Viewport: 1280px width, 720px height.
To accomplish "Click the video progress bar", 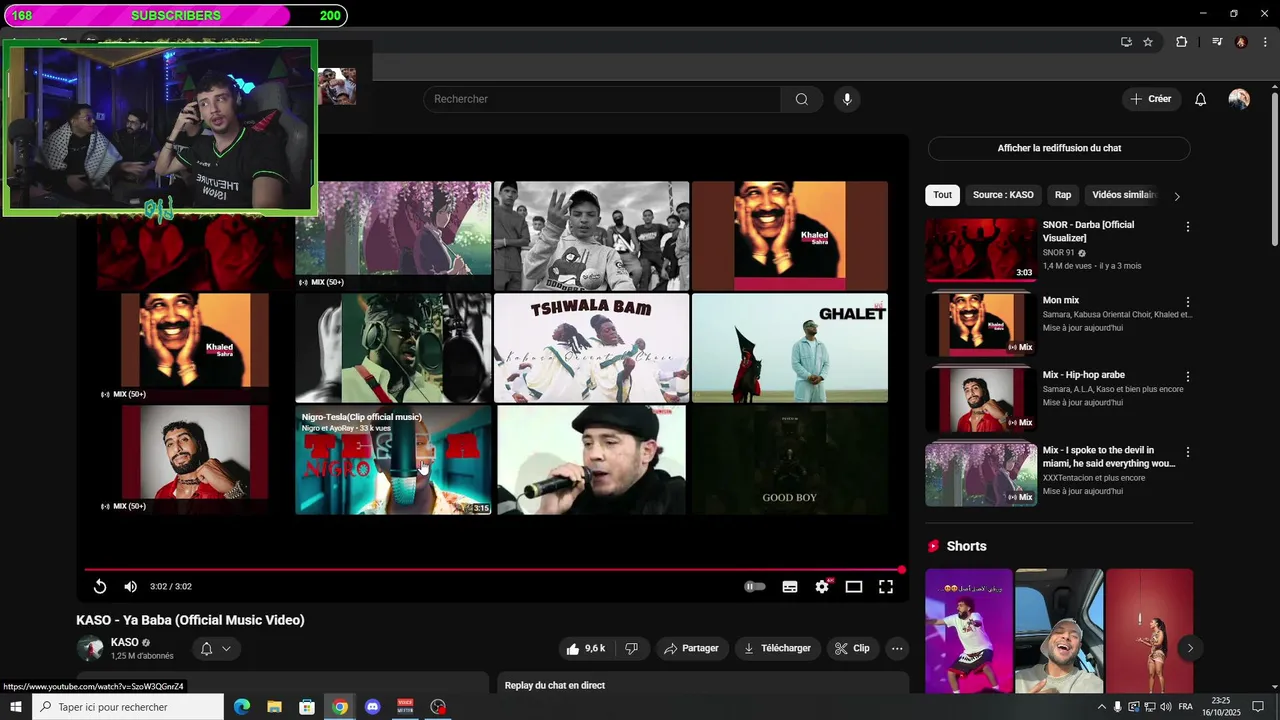I will tap(492, 570).
